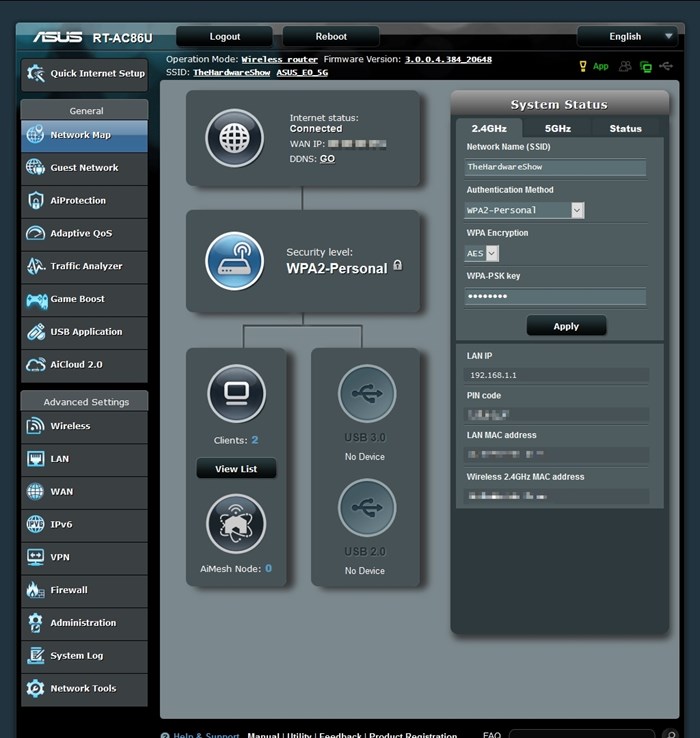
Task: Click the AiMesh Node count 0
Action: pyautogui.click(x=268, y=569)
